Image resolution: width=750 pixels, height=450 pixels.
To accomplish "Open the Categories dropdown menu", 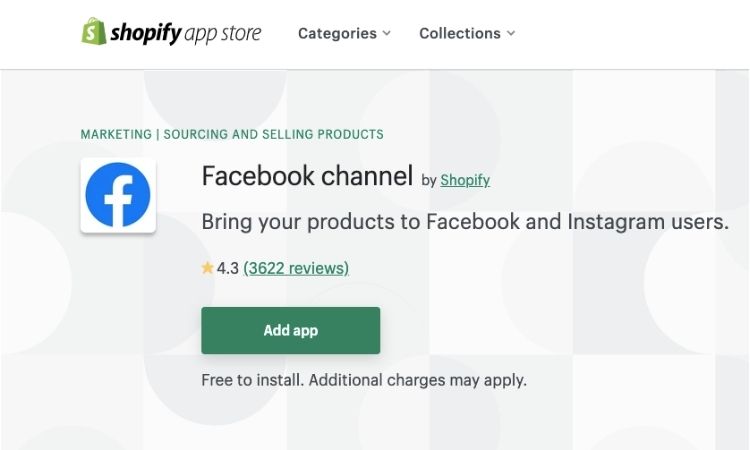I will [x=344, y=33].
